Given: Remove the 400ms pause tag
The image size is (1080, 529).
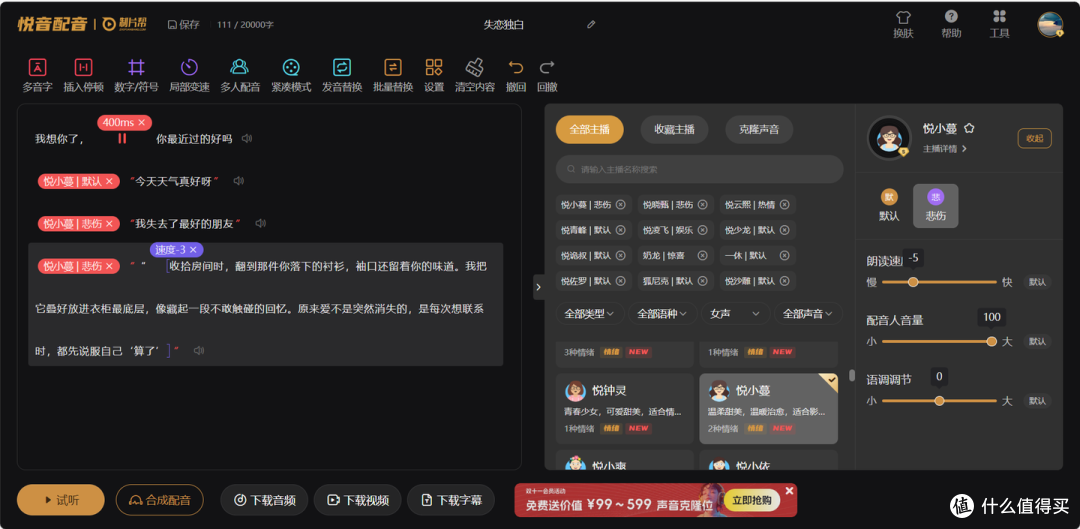Looking at the screenshot, I should (x=141, y=123).
